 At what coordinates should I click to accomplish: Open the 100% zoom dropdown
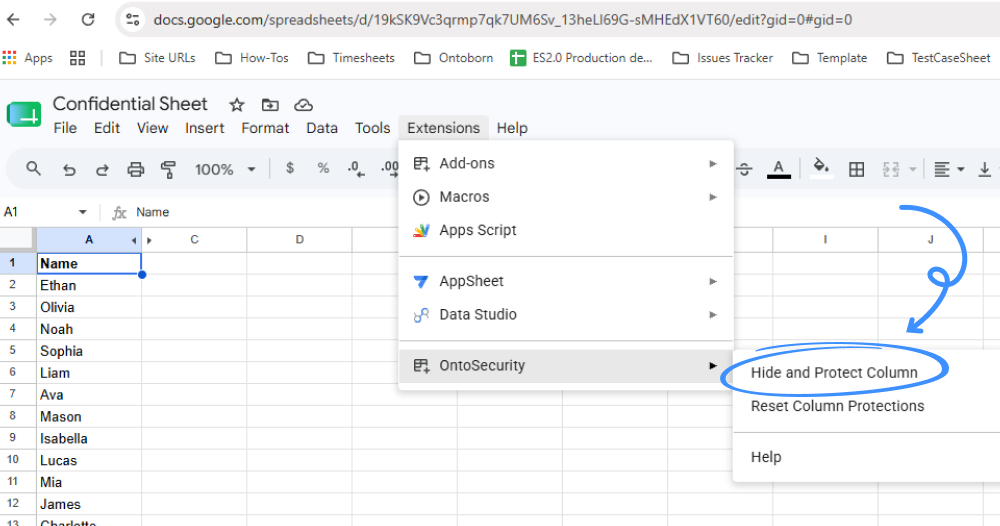tap(225, 170)
